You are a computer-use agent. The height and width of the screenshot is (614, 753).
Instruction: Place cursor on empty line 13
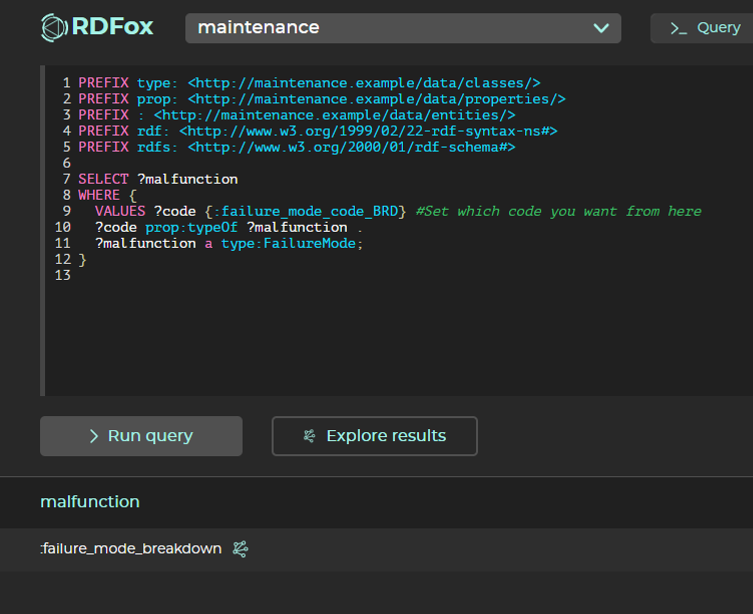[x=200, y=275]
